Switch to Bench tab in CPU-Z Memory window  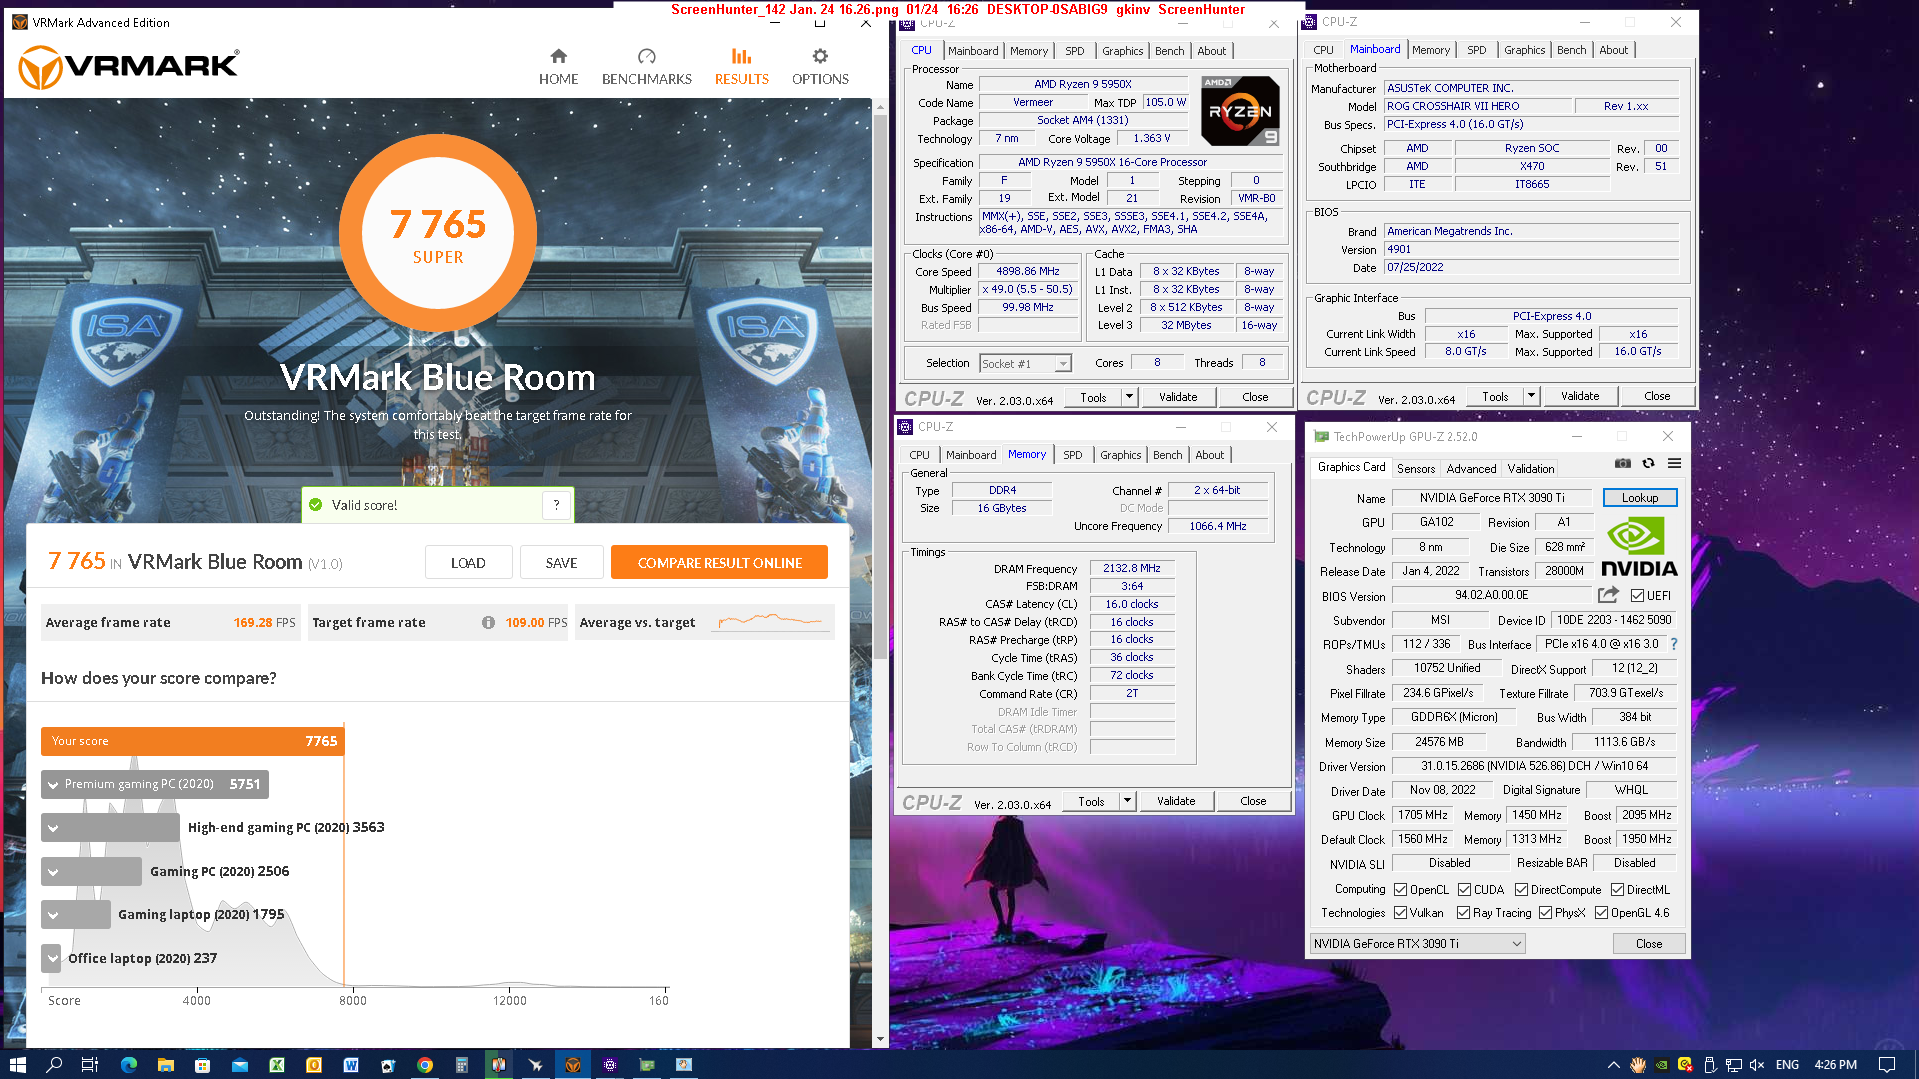(1167, 455)
